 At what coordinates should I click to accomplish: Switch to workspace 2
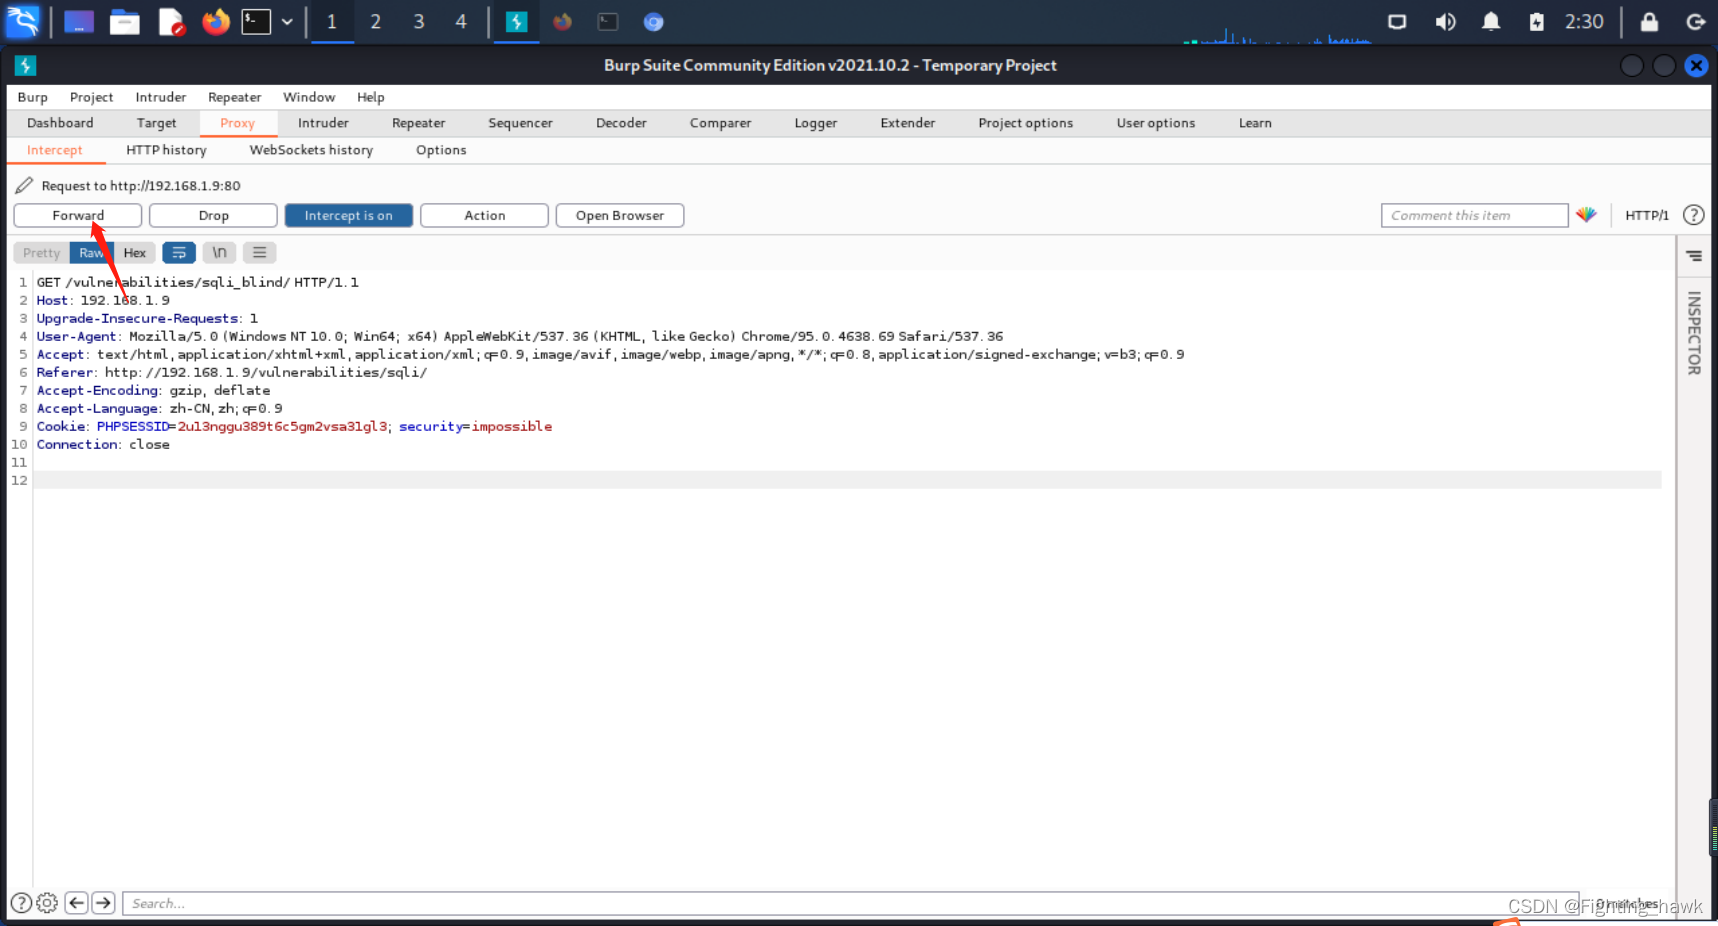375,22
